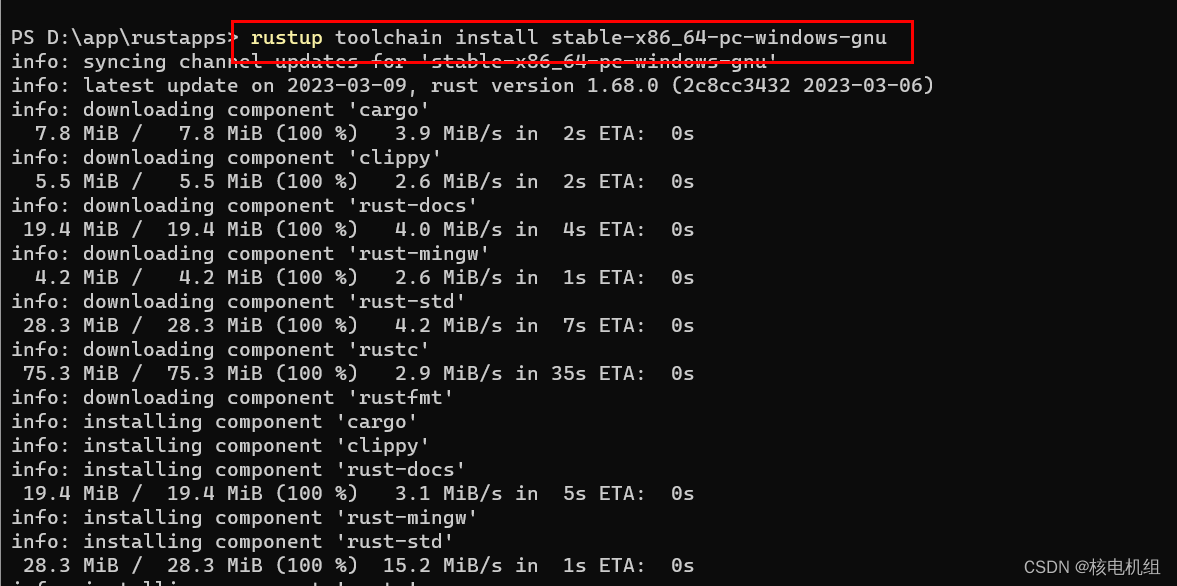This screenshot has height=586, width=1177.
Task: Click the downloading component 'rustfmt' line
Action: (233, 398)
